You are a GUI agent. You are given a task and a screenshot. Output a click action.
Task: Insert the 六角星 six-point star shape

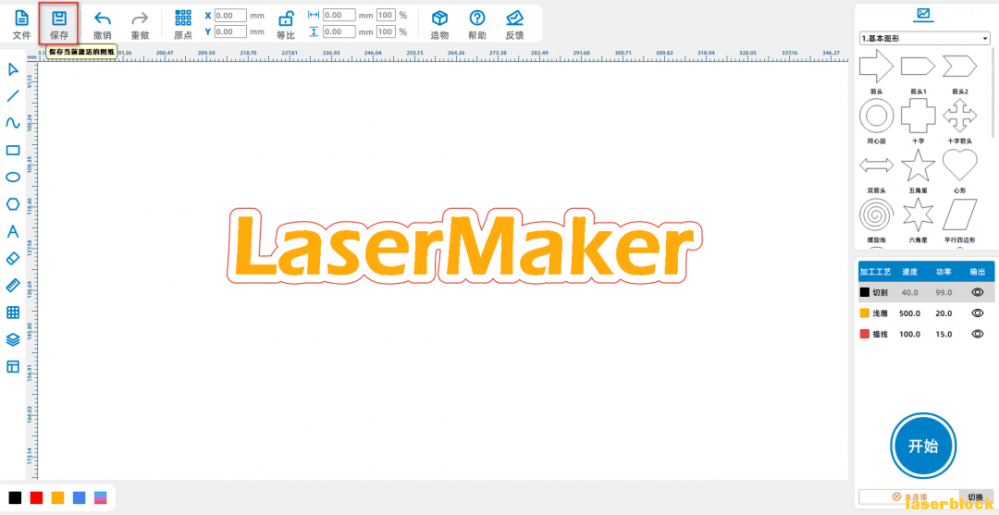point(918,215)
